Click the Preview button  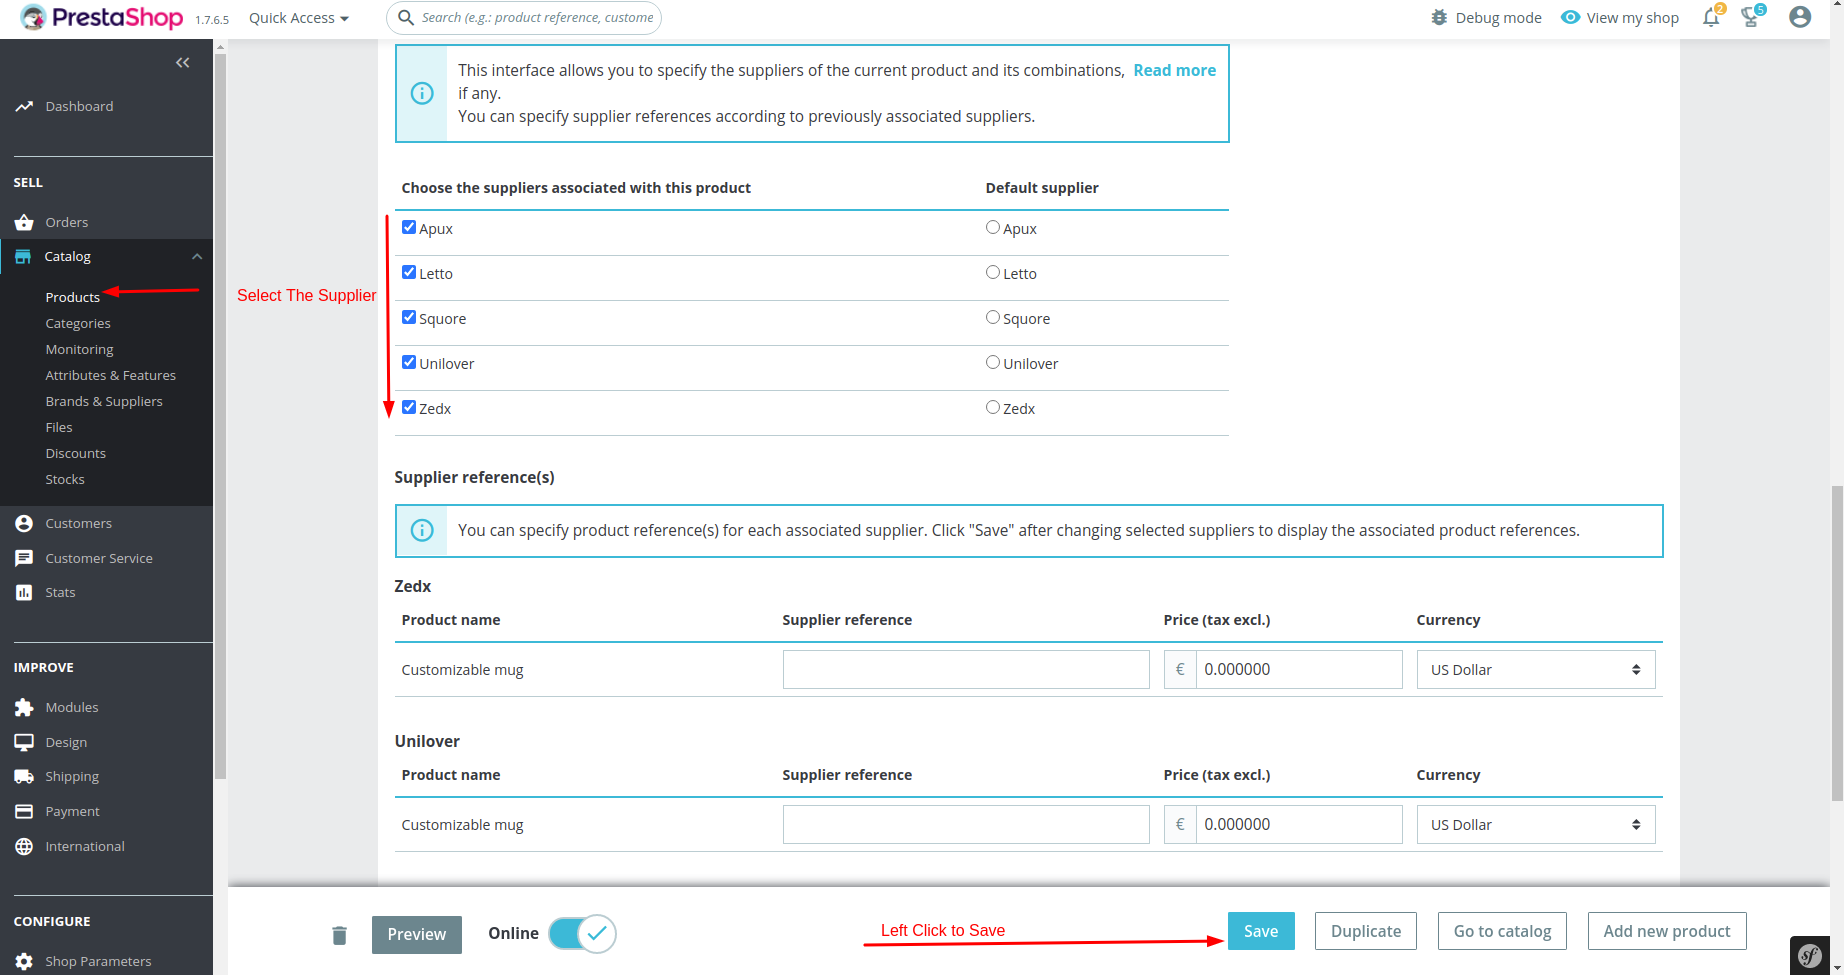point(417,934)
